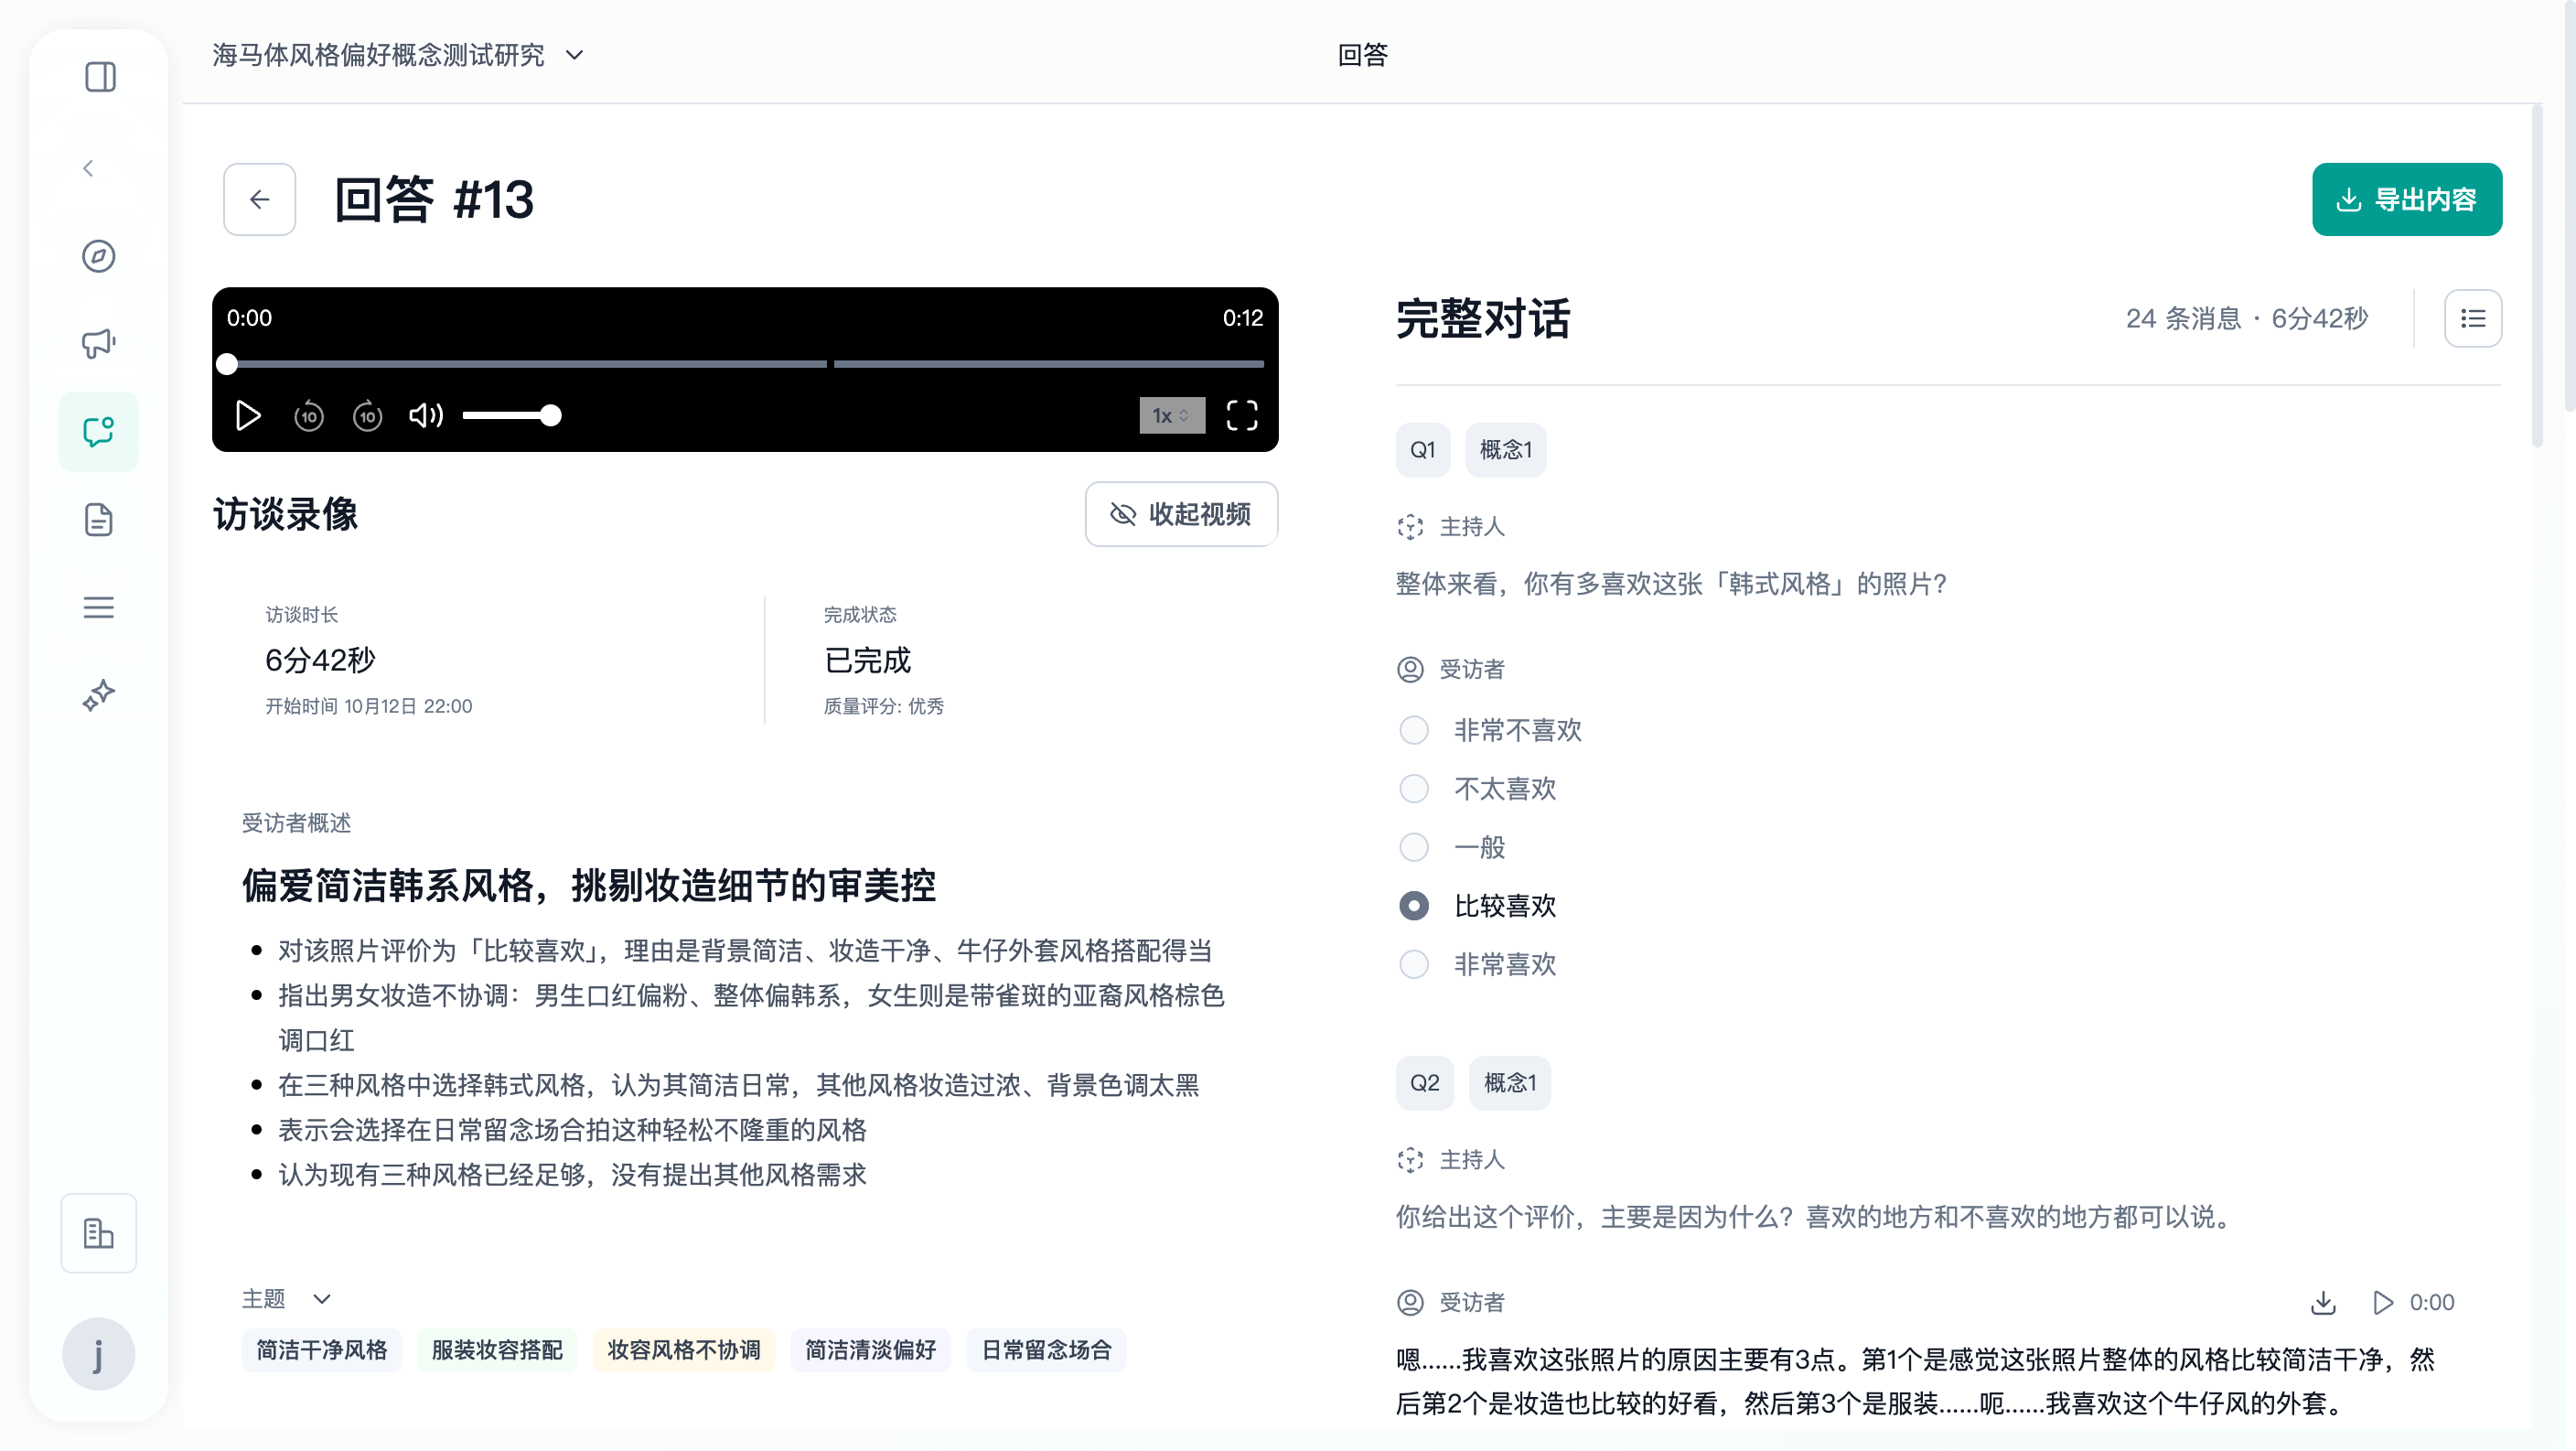
Task: Open the document icon in sidebar
Action: (x=98, y=519)
